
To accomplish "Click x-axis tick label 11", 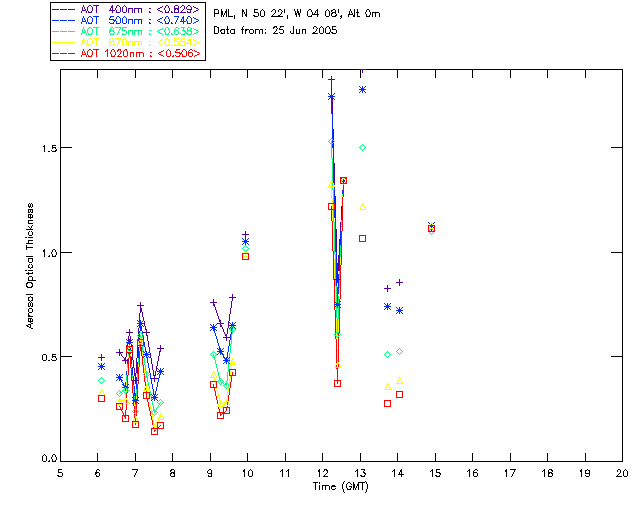I will (285, 473).
